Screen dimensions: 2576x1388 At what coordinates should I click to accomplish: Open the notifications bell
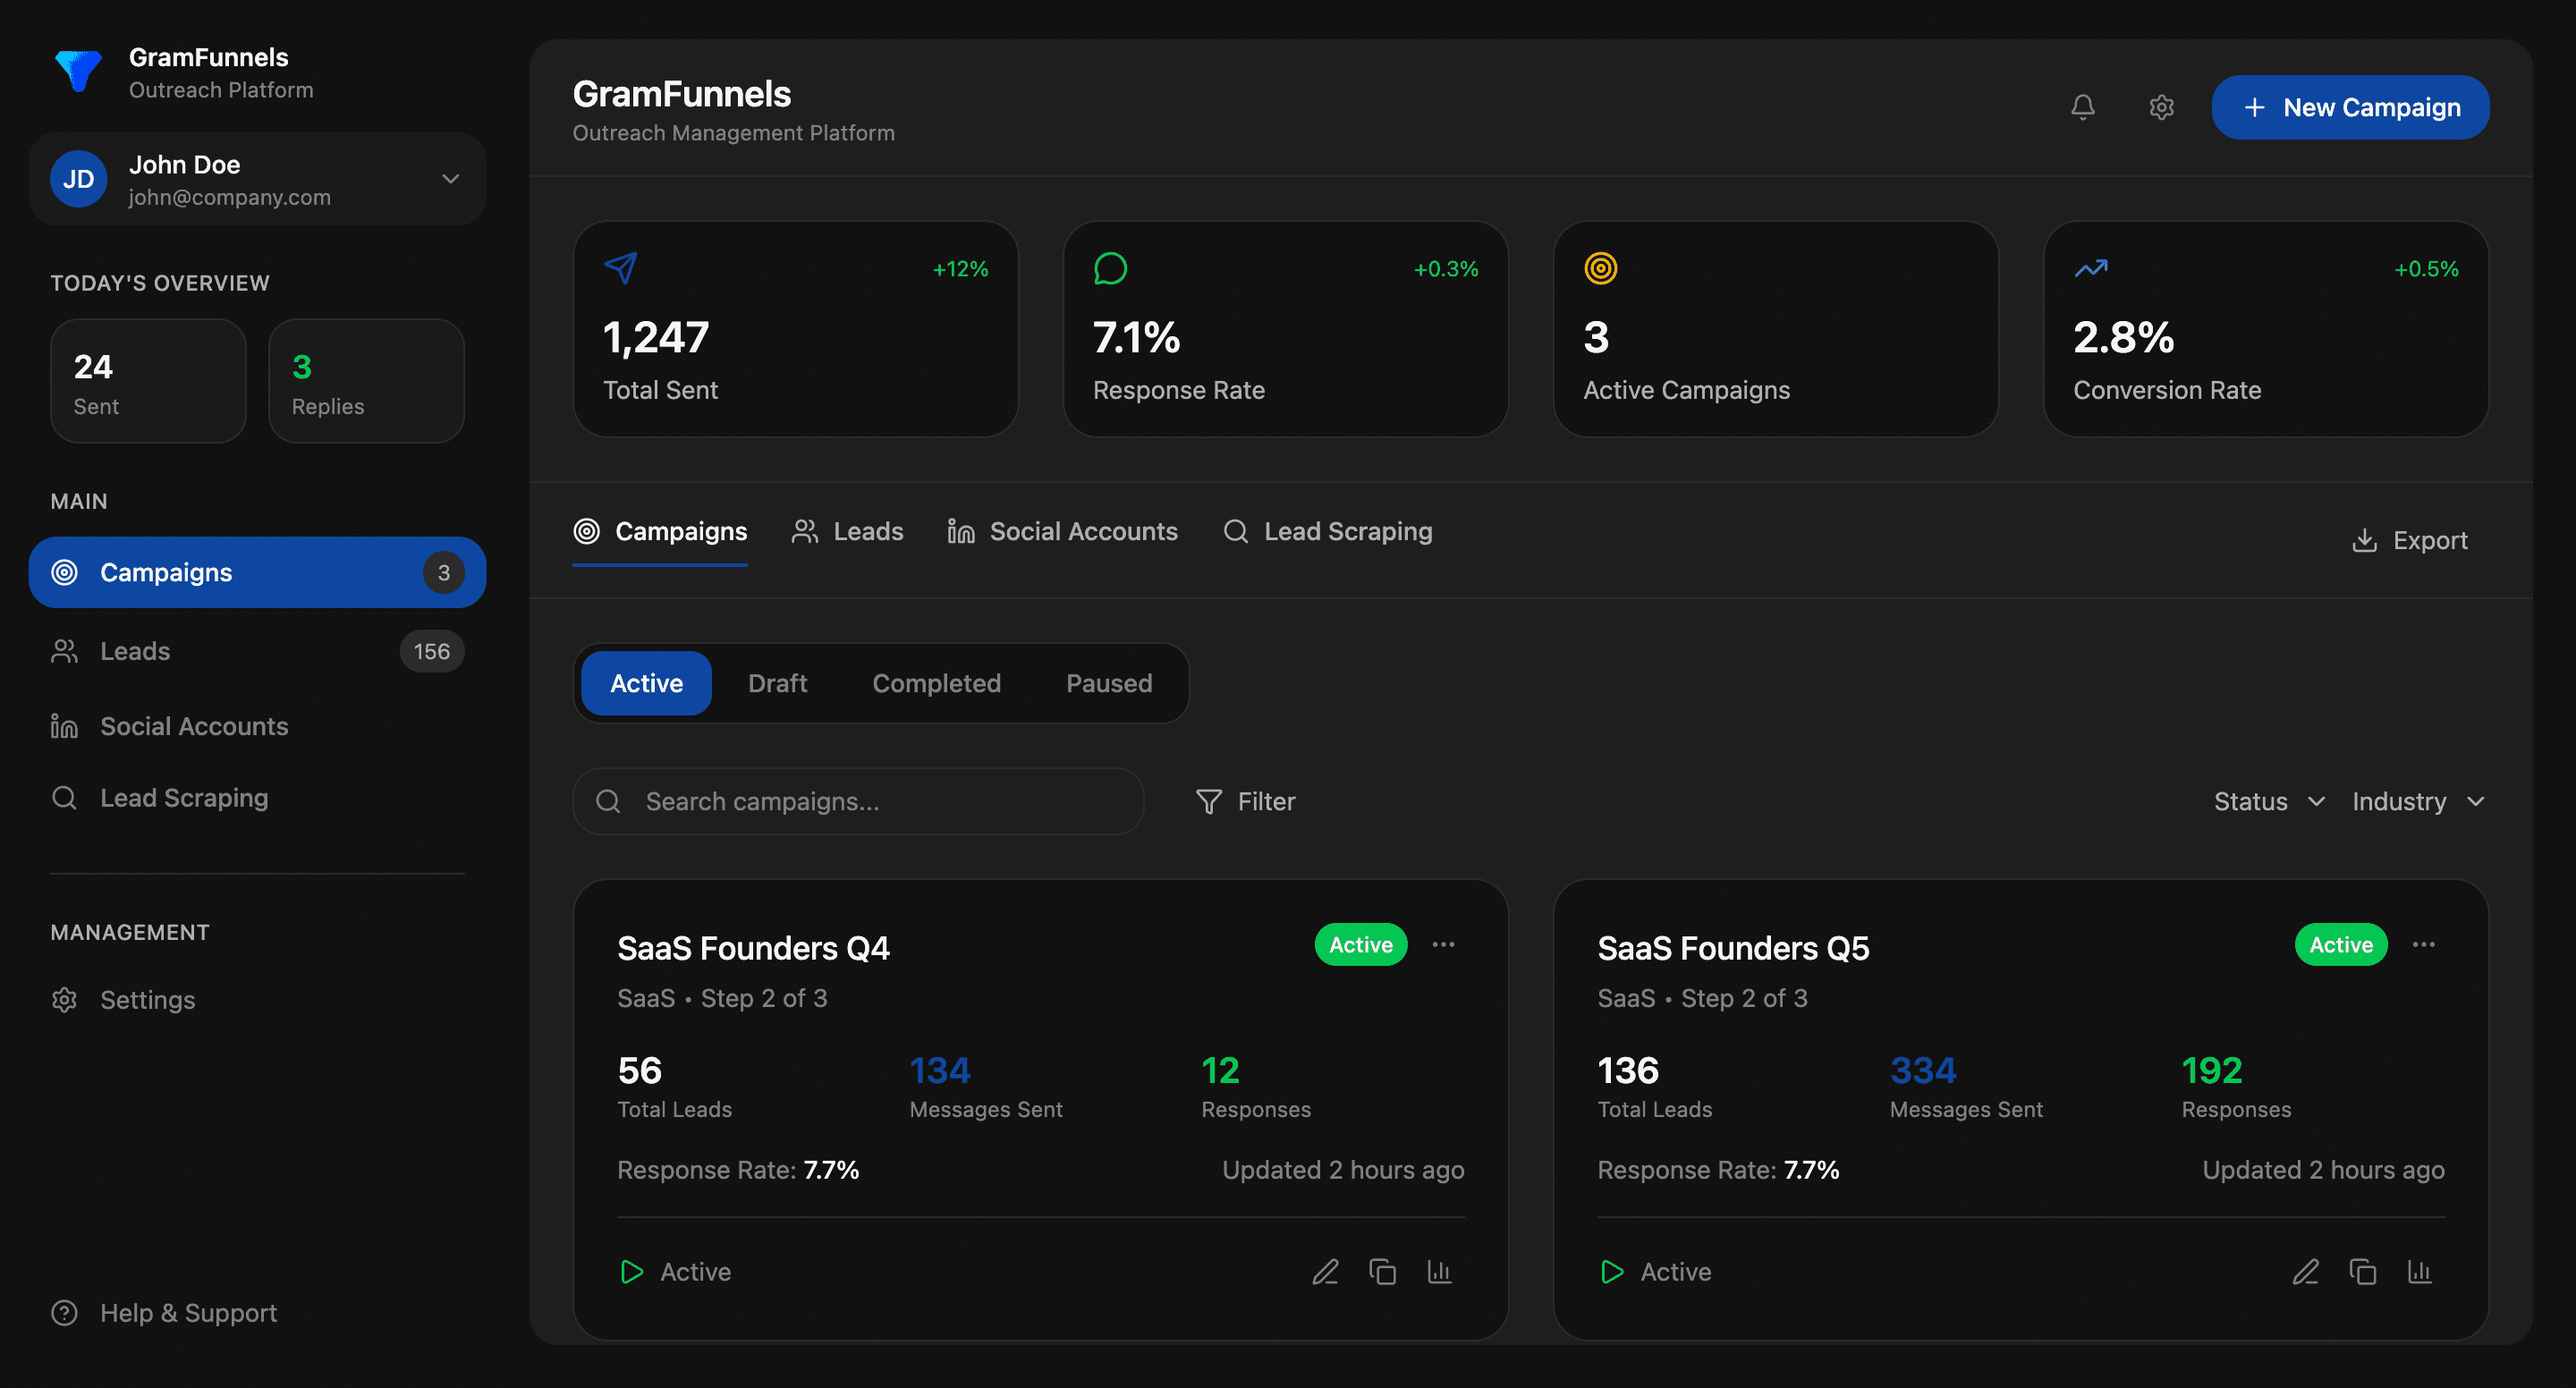tap(2083, 107)
